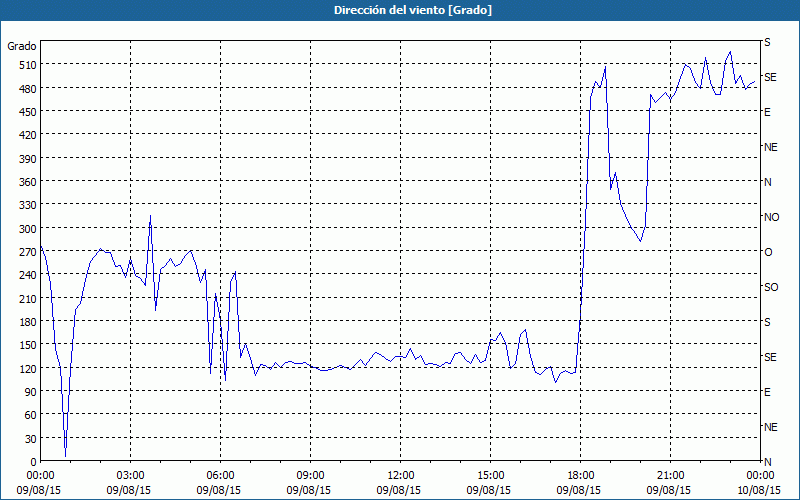Click the 90 tick label on the y-axis
The image size is (800, 500).
(x=31, y=392)
